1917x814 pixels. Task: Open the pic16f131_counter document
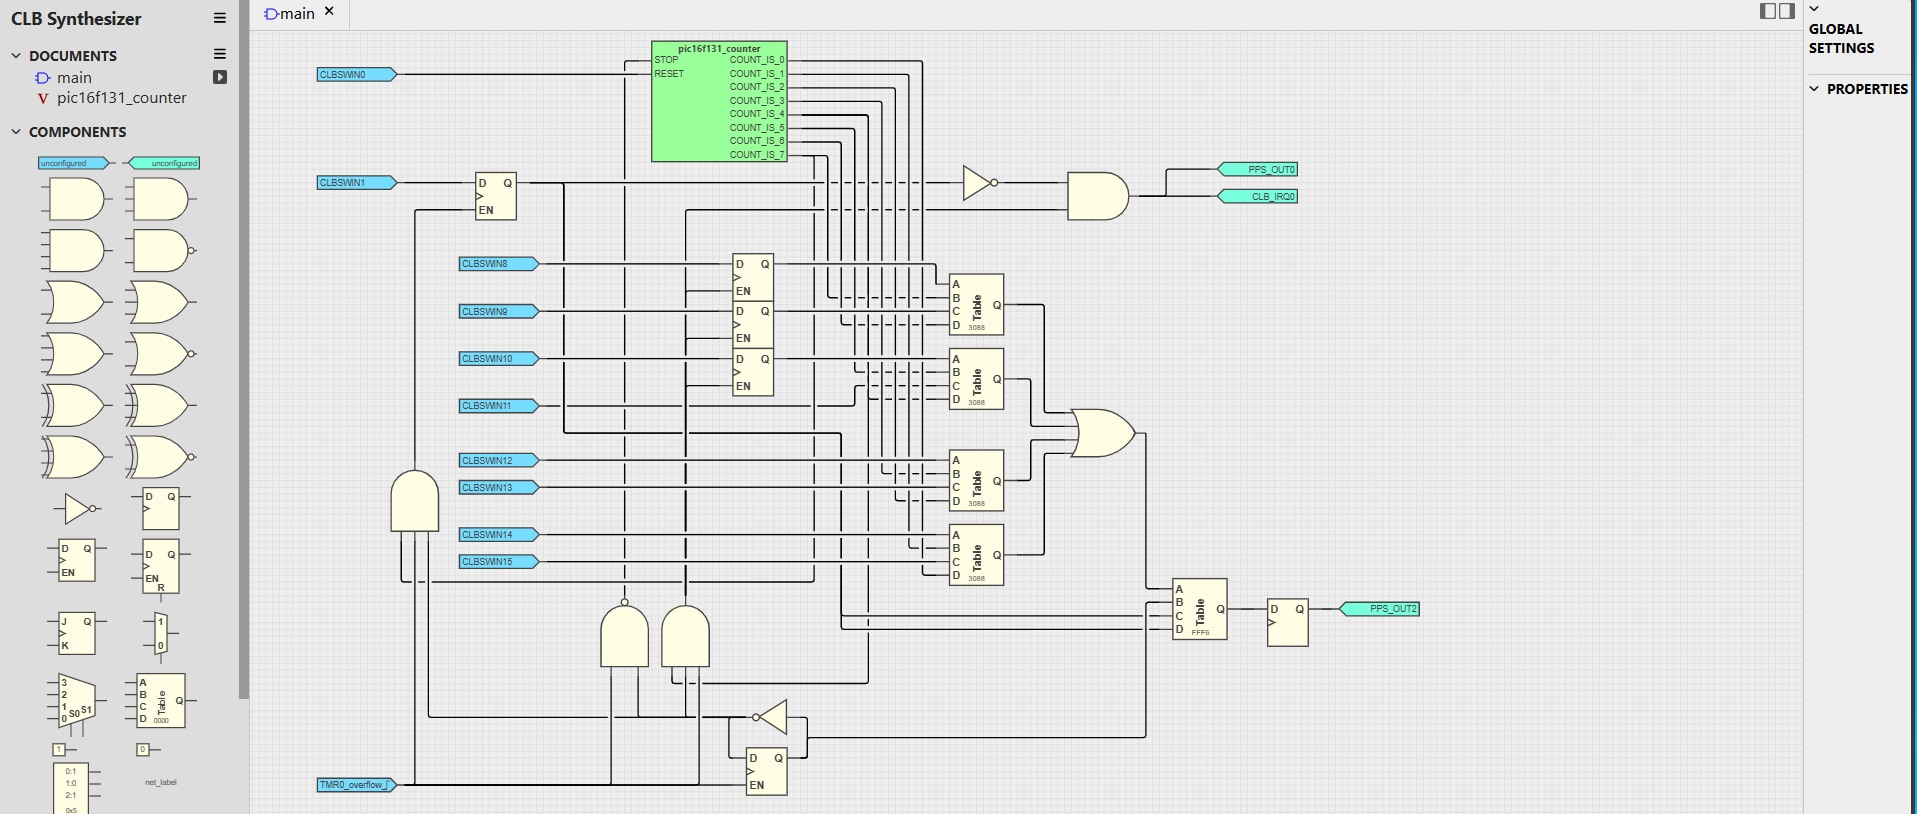(121, 98)
